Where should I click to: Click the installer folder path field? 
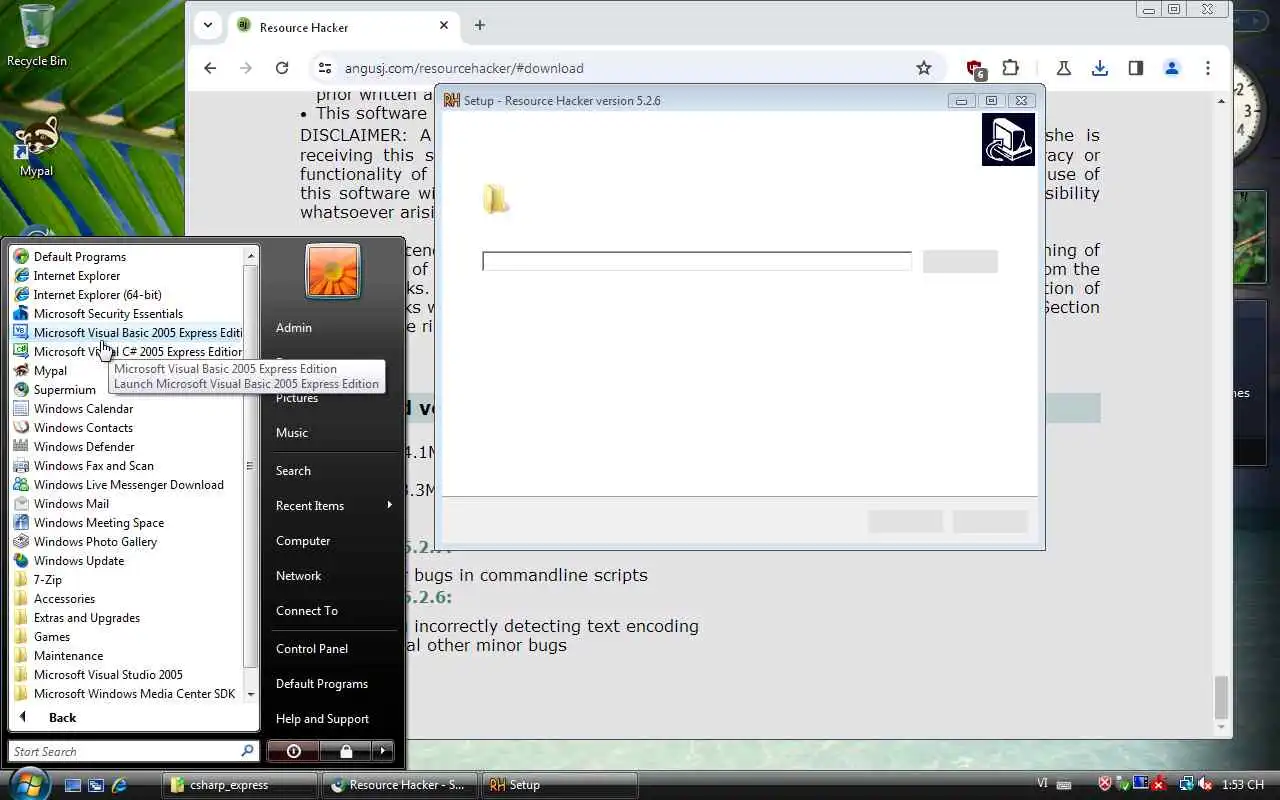tap(697, 261)
